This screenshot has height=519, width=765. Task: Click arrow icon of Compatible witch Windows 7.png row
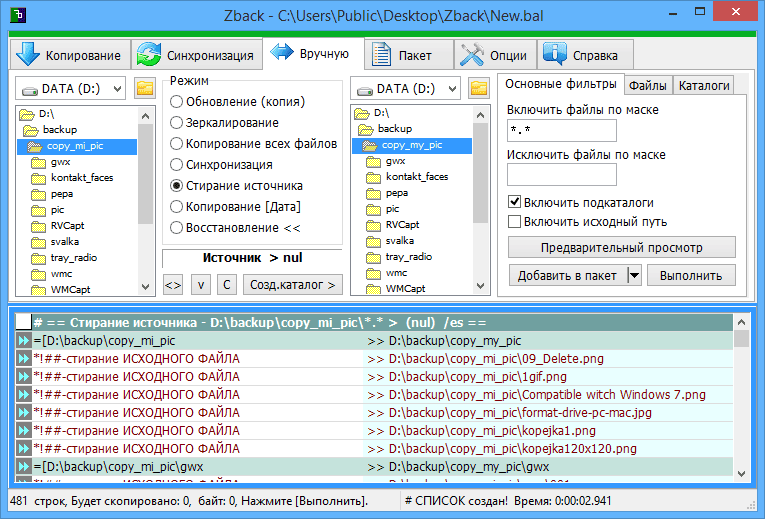[23, 395]
